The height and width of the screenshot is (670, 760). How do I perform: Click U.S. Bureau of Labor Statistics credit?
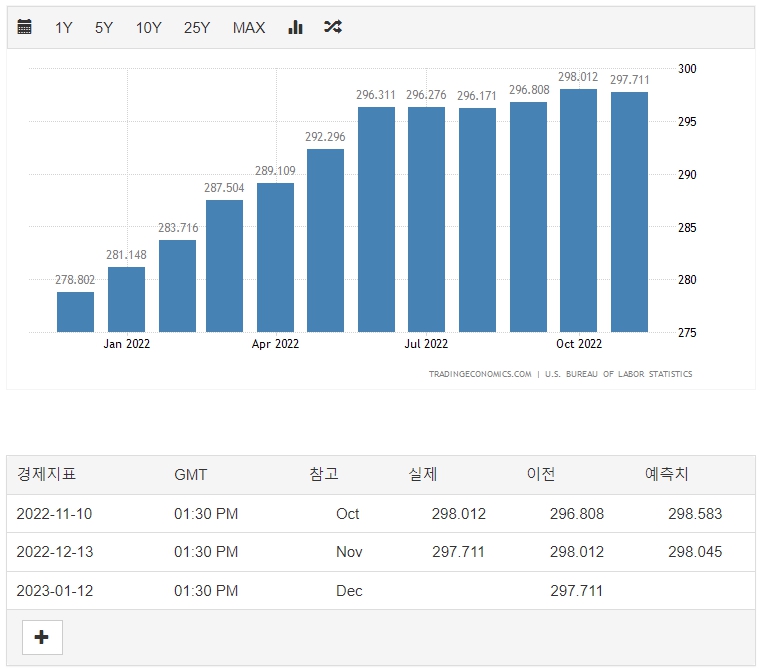[618, 374]
